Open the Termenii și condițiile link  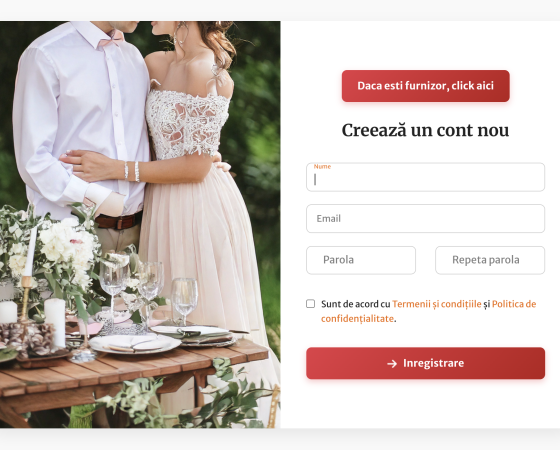pos(437,304)
